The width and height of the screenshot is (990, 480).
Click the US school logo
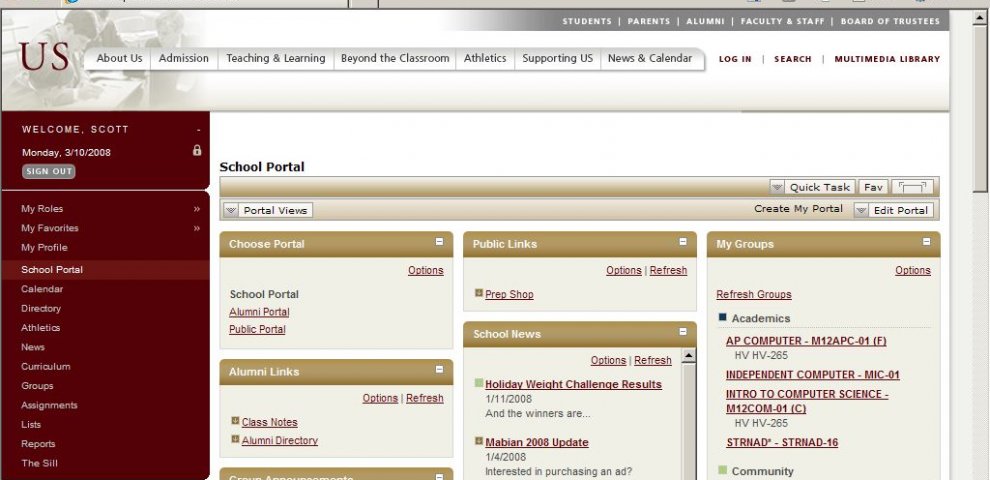(x=44, y=57)
